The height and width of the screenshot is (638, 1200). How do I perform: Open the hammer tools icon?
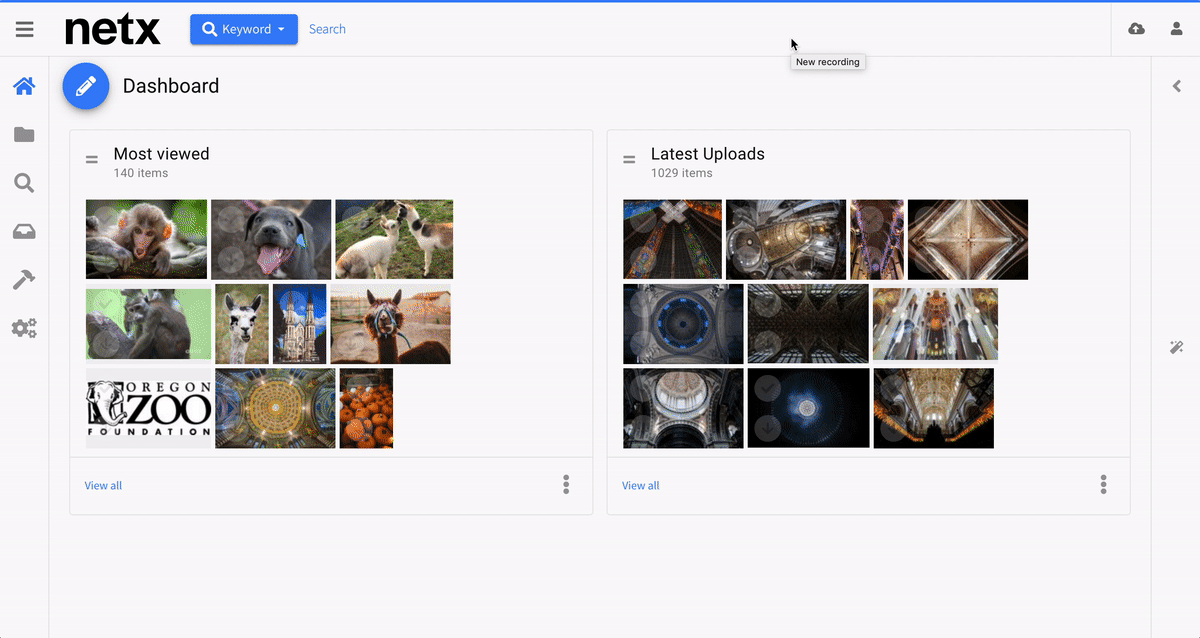click(24, 280)
